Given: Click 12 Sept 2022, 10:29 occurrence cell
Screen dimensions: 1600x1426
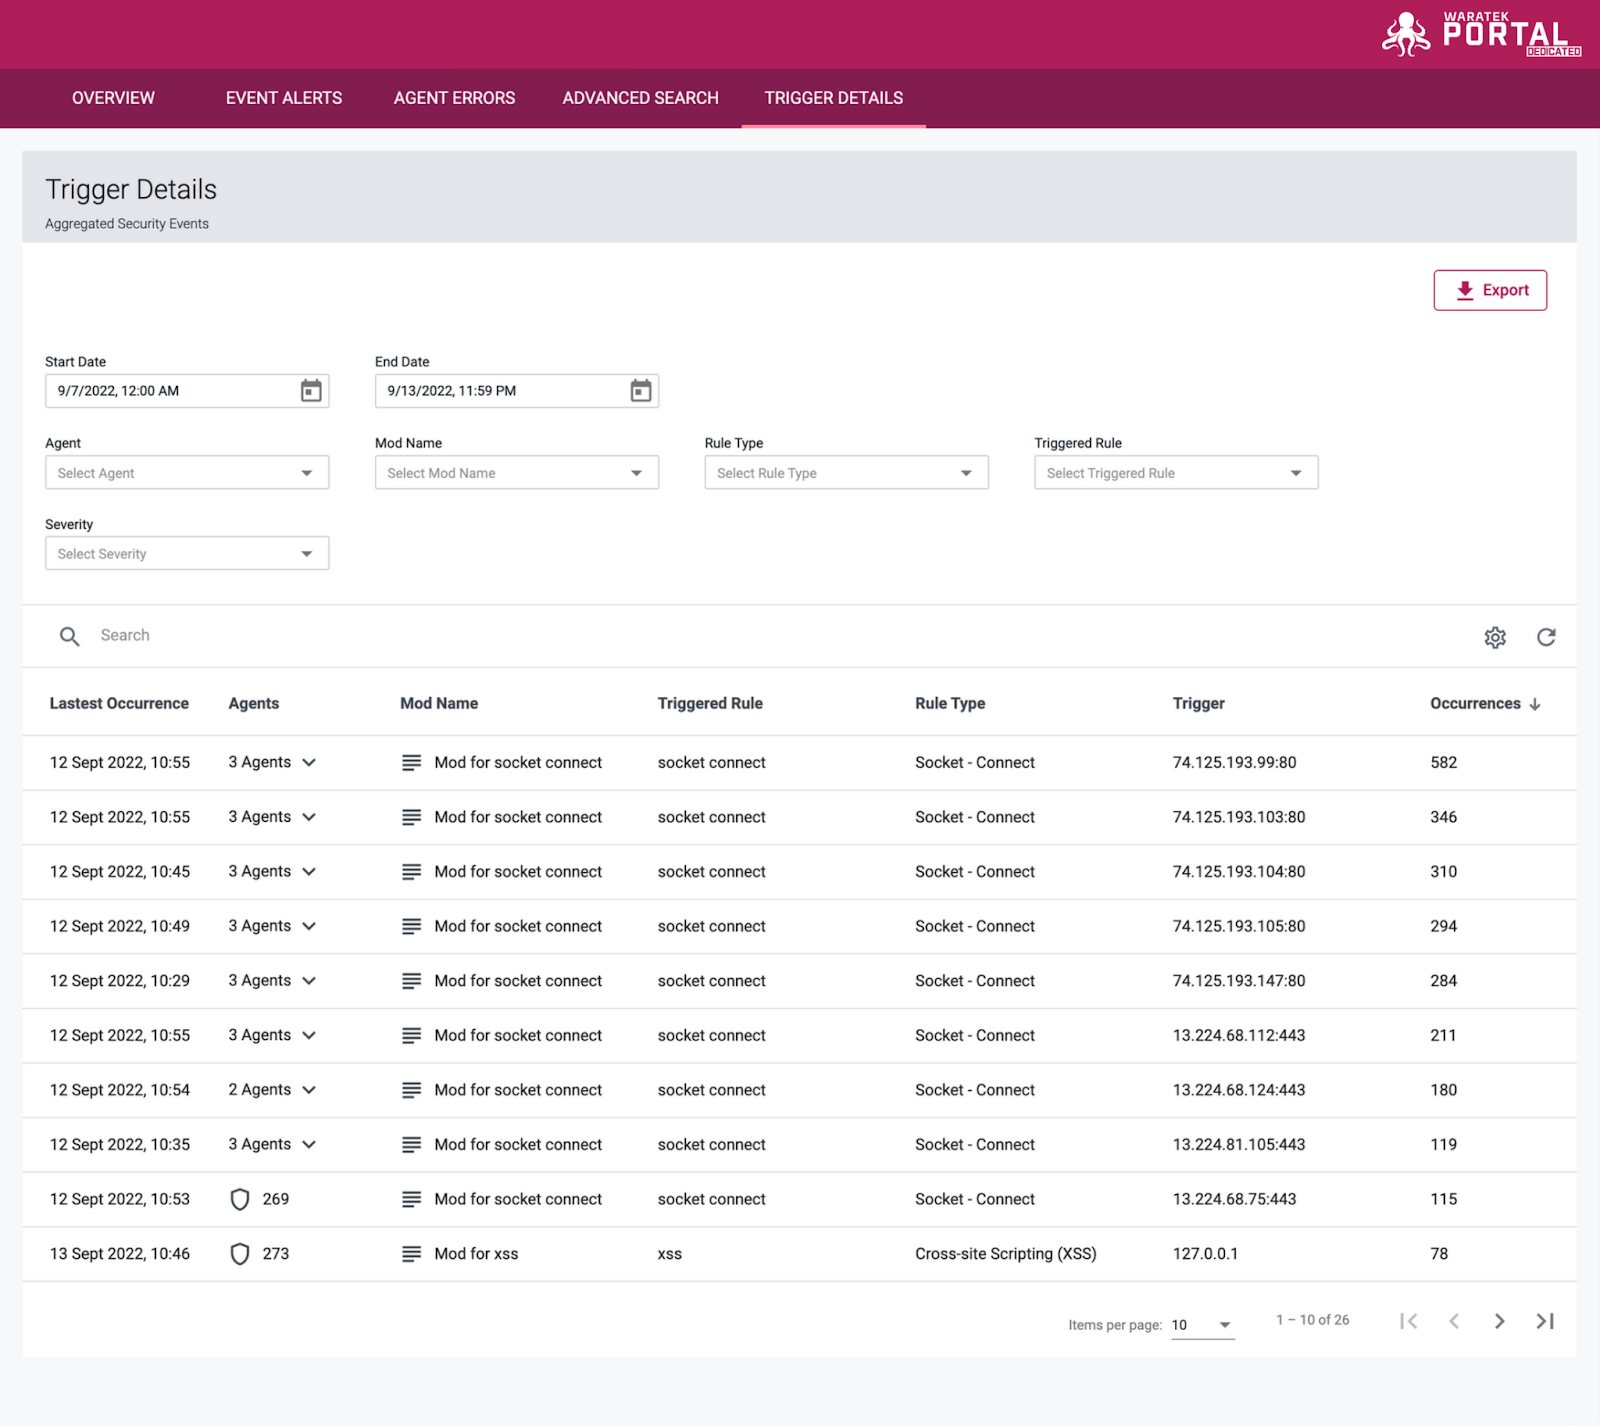Looking at the screenshot, I should click(x=120, y=981).
